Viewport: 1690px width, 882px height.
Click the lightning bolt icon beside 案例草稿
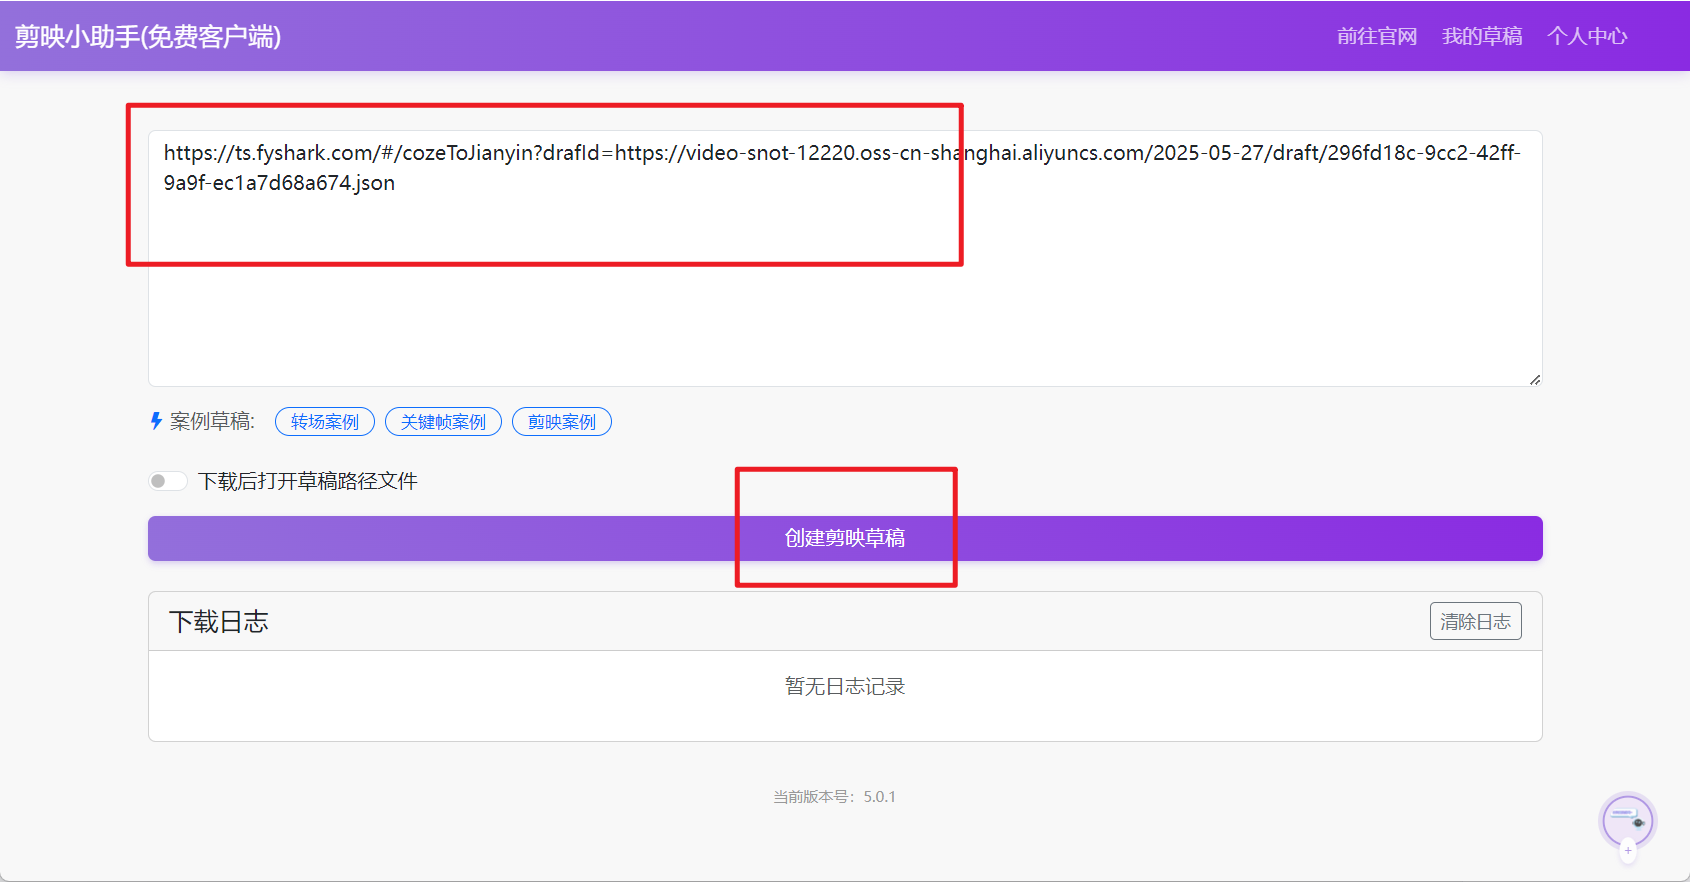[x=156, y=421]
